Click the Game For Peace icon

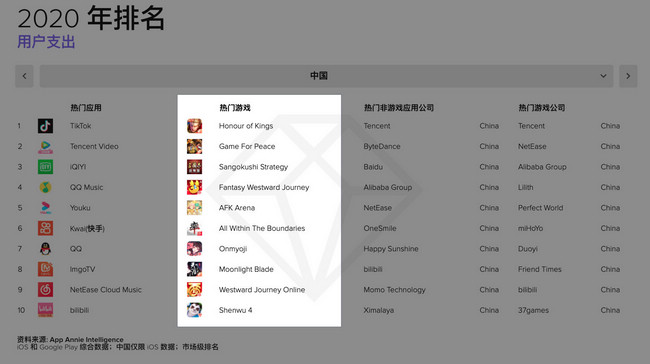pos(194,146)
